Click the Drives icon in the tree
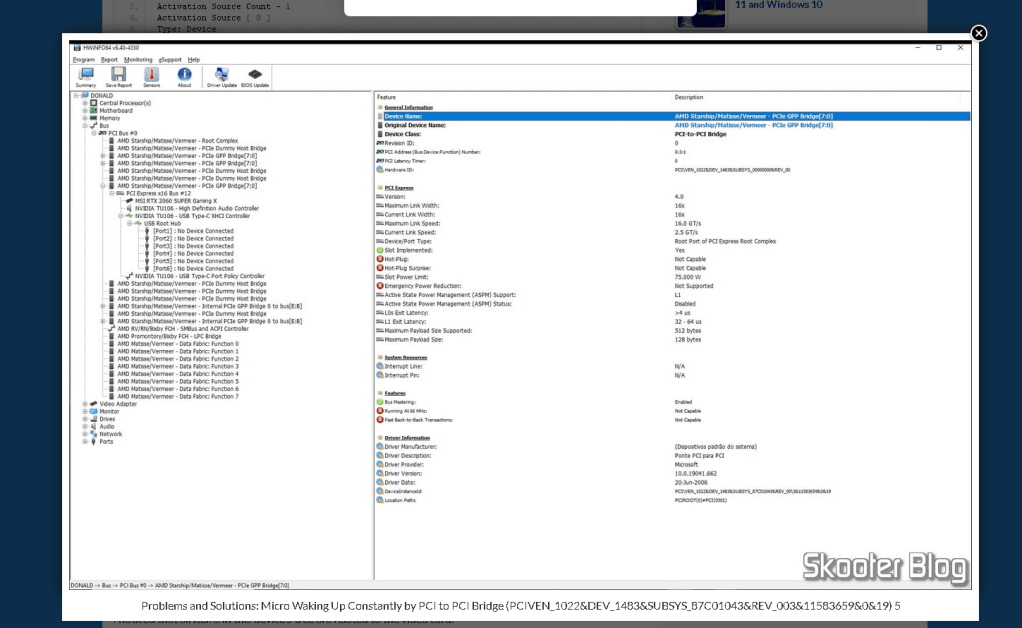The image size is (1022, 628). tap(94, 419)
